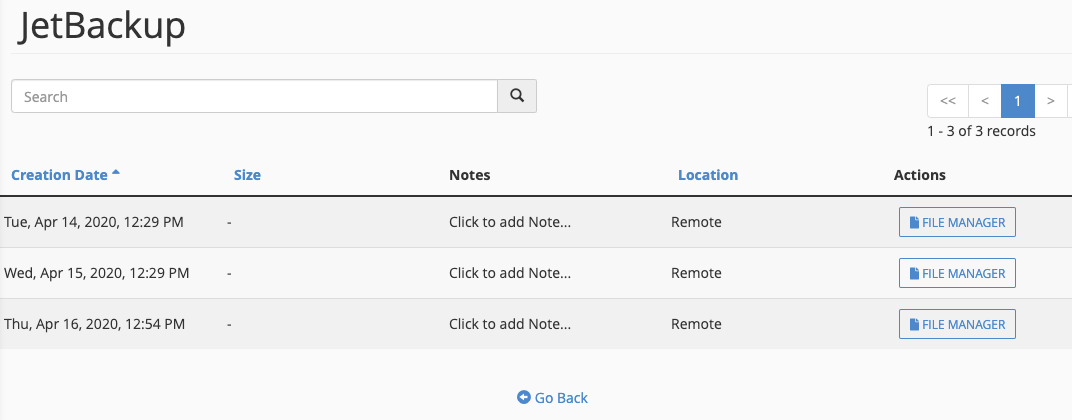This screenshot has width=1072, height=420.
Task: Click the Notes column header
Action: click(470, 174)
